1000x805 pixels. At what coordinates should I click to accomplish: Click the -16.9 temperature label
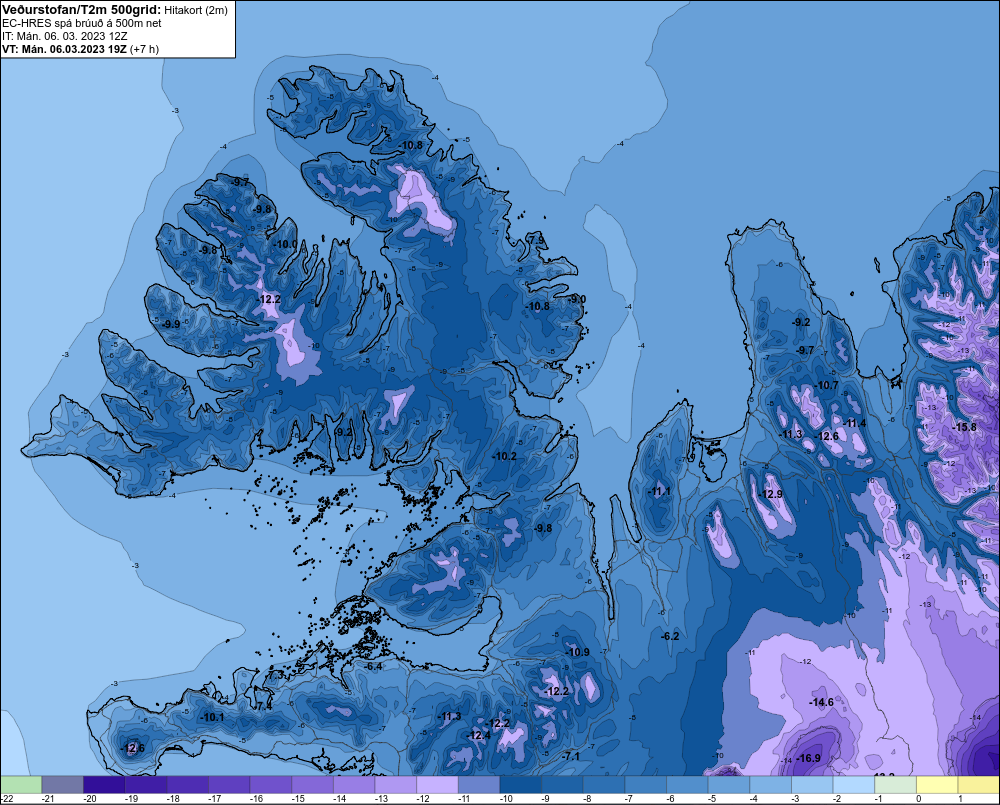click(x=809, y=758)
